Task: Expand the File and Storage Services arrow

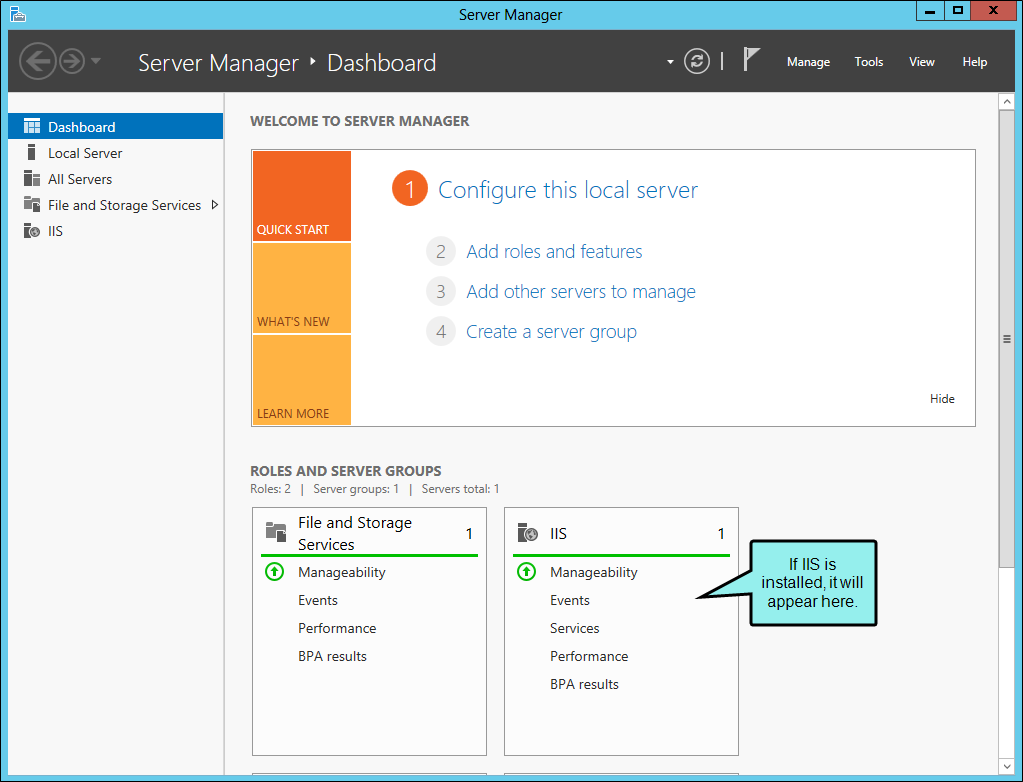Action: (x=215, y=205)
